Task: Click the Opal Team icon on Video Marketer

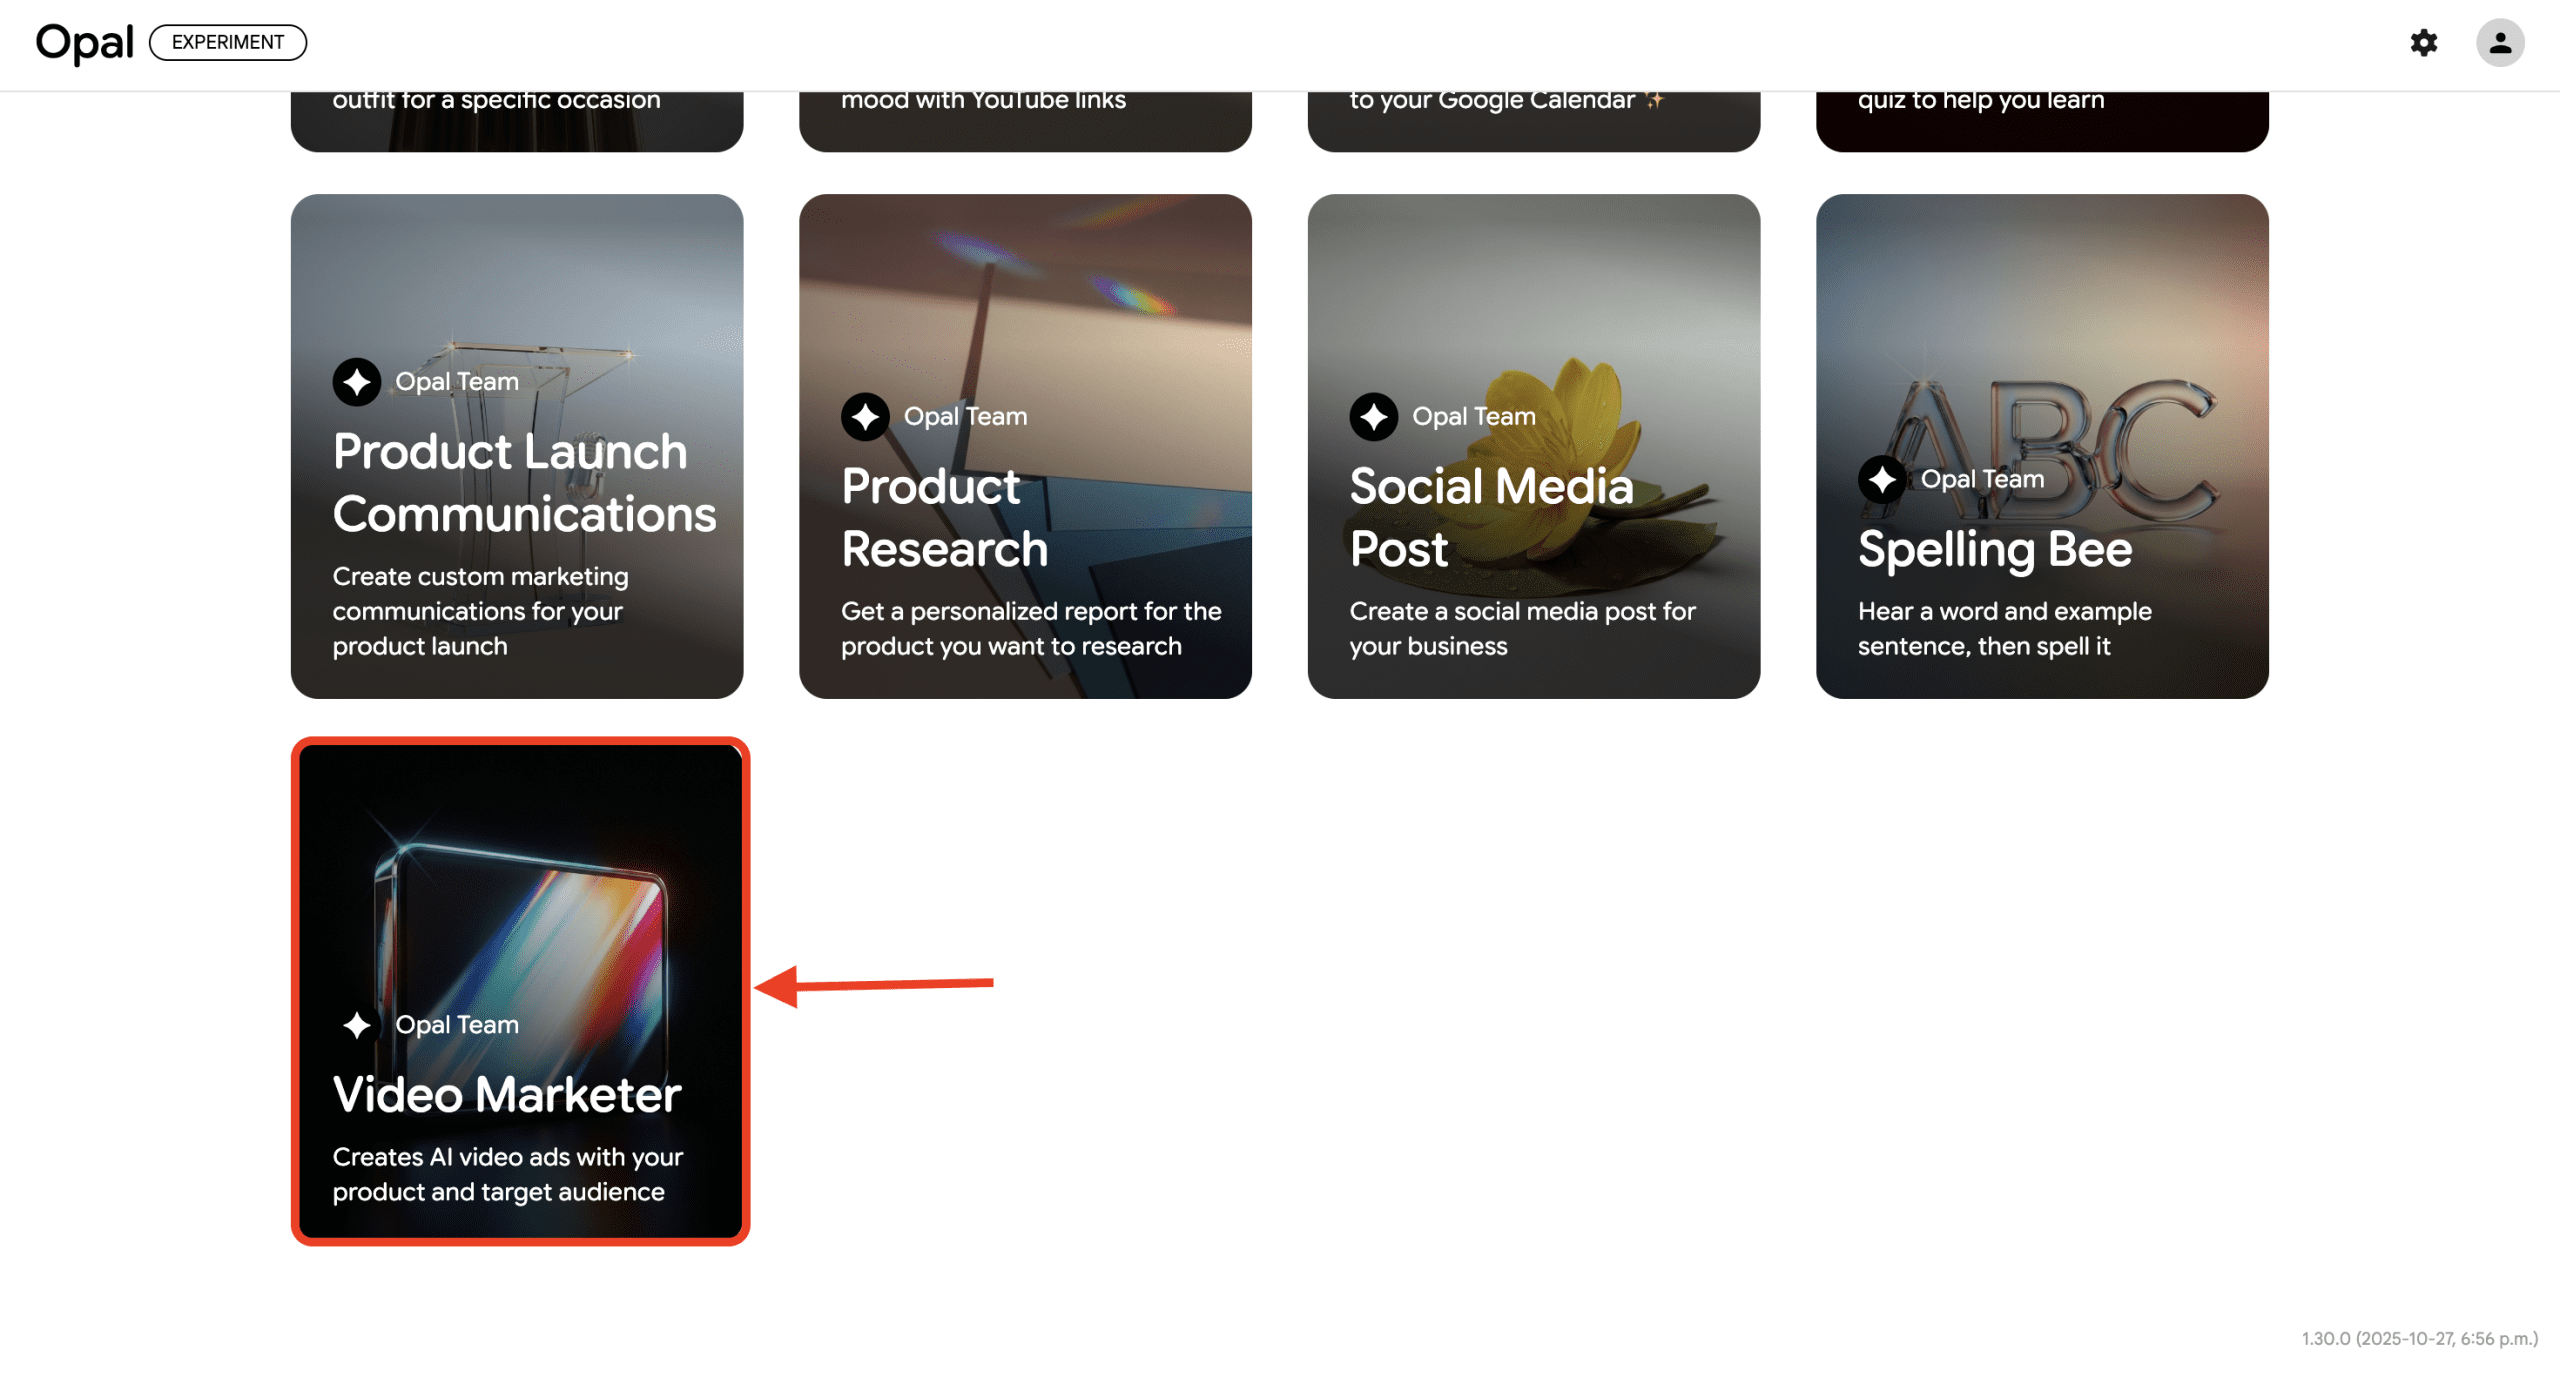Action: [x=357, y=1025]
